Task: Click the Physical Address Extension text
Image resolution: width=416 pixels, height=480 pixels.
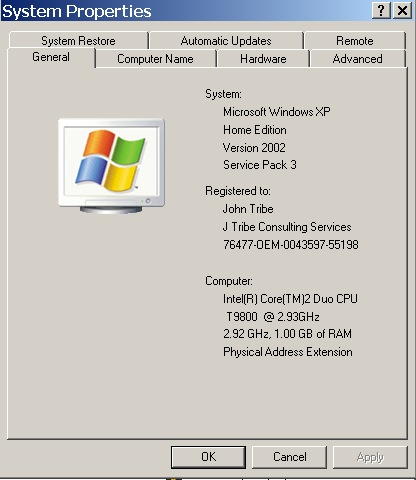Action: [288, 352]
